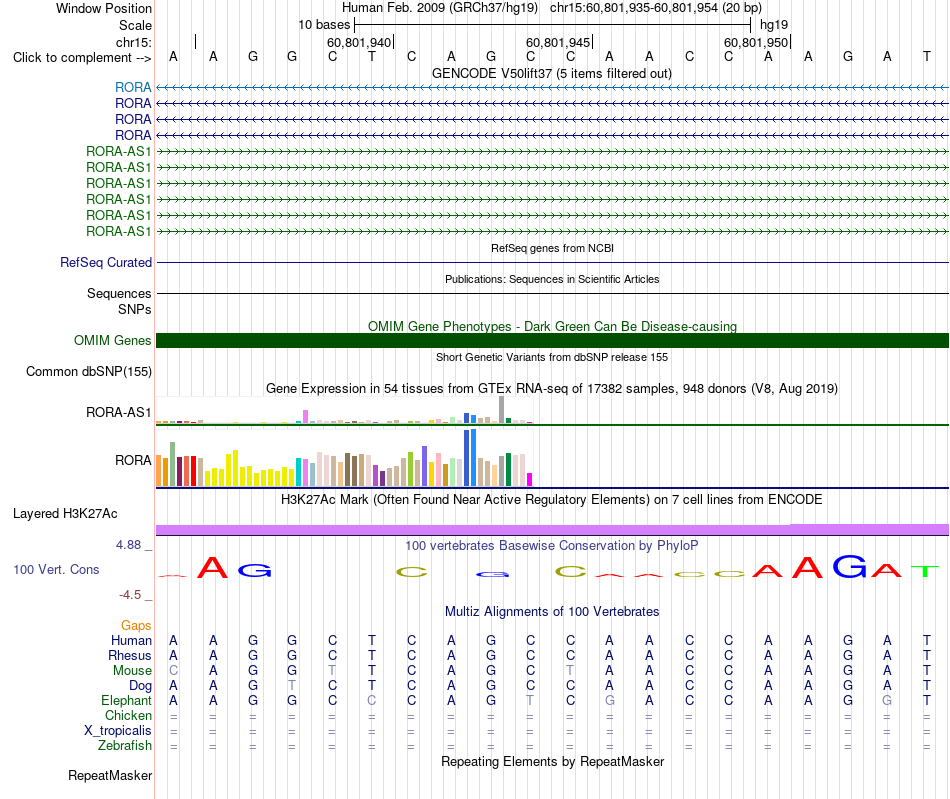Click the Sequences track label
Screen dimensions: 950x799
pyautogui.click(x=119, y=294)
